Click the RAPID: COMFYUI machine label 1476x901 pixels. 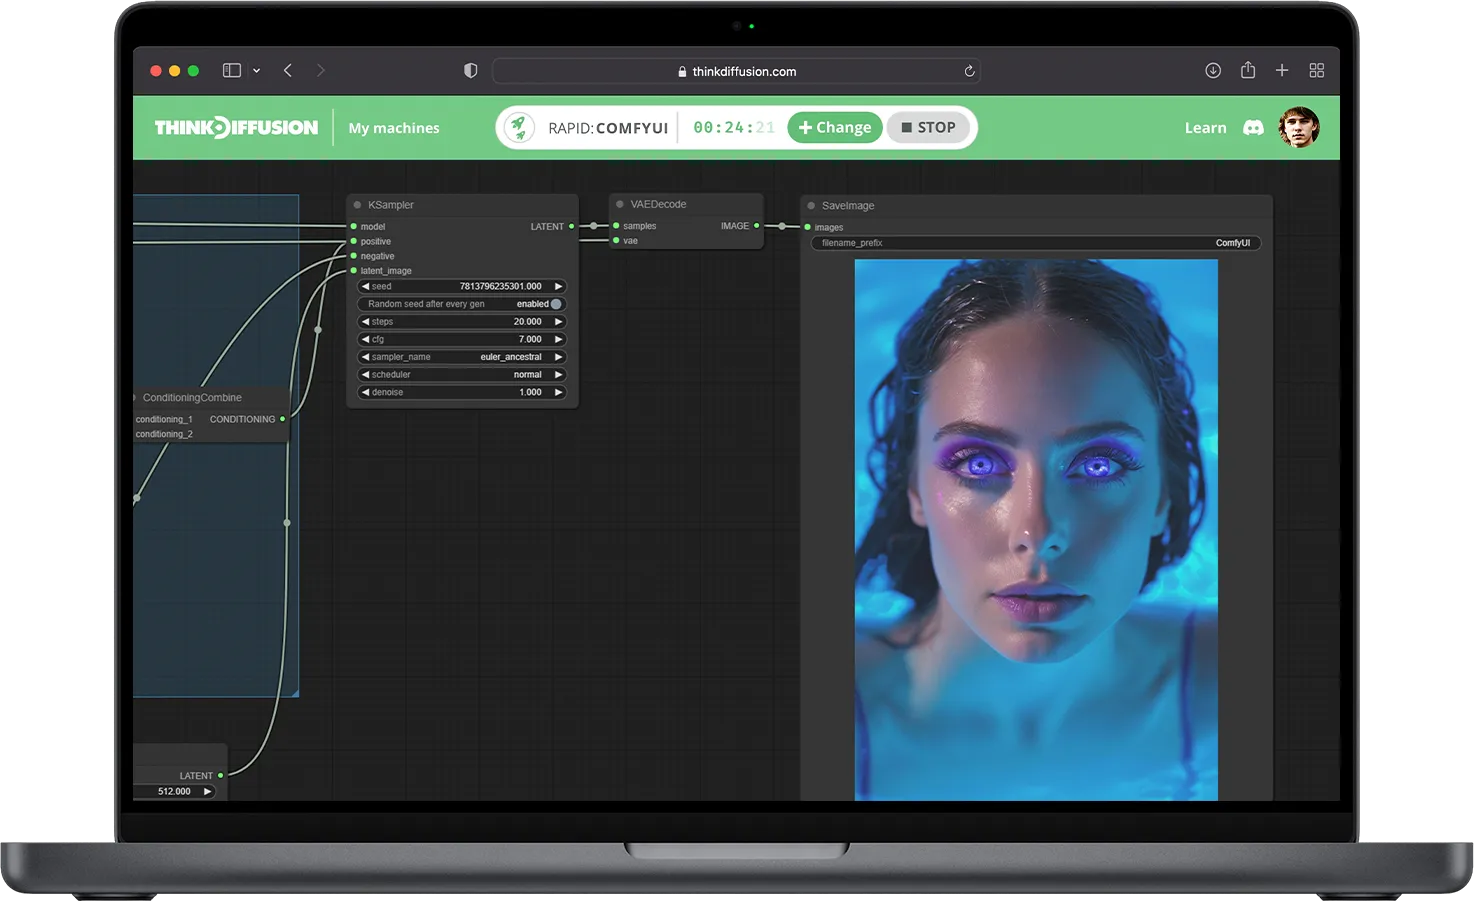pos(608,128)
